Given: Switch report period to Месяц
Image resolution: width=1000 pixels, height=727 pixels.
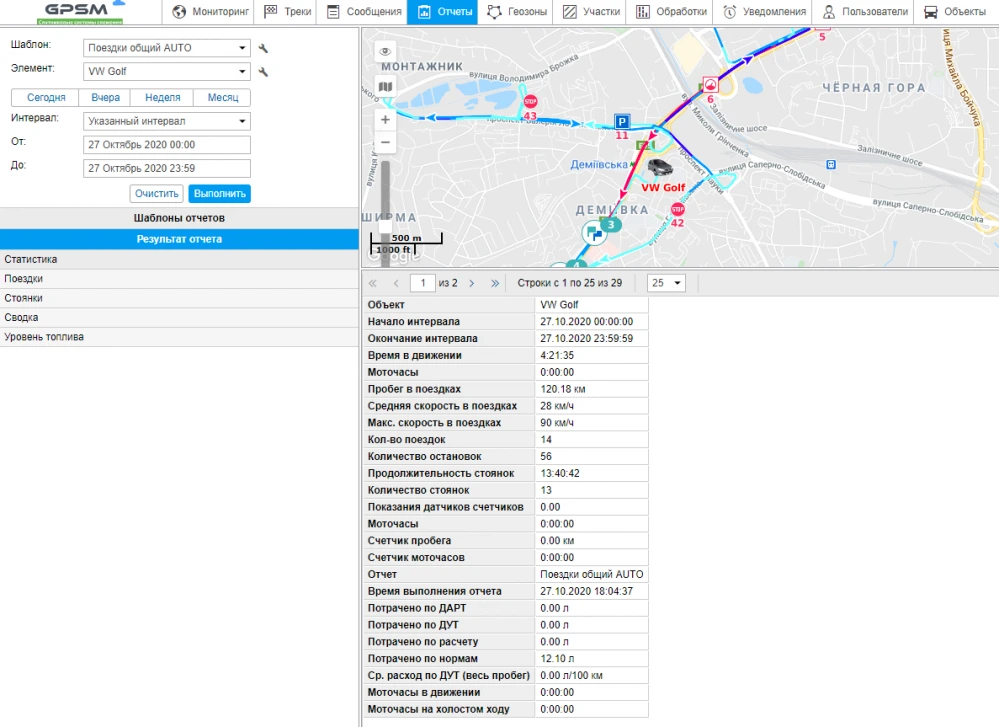Looking at the screenshot, I should (x=221, y=97).
